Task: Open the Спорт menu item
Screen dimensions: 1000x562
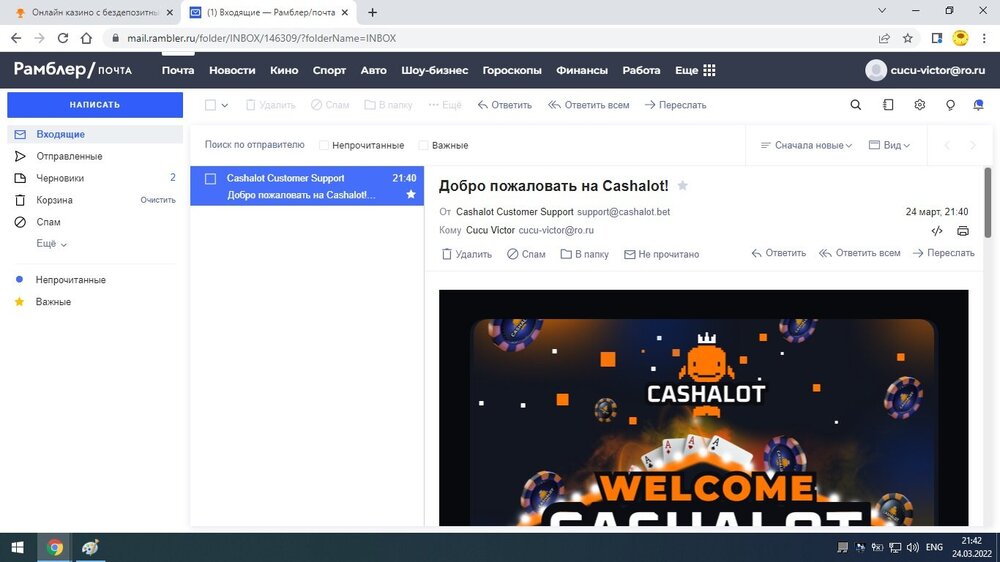Action: tap(329, 70)
